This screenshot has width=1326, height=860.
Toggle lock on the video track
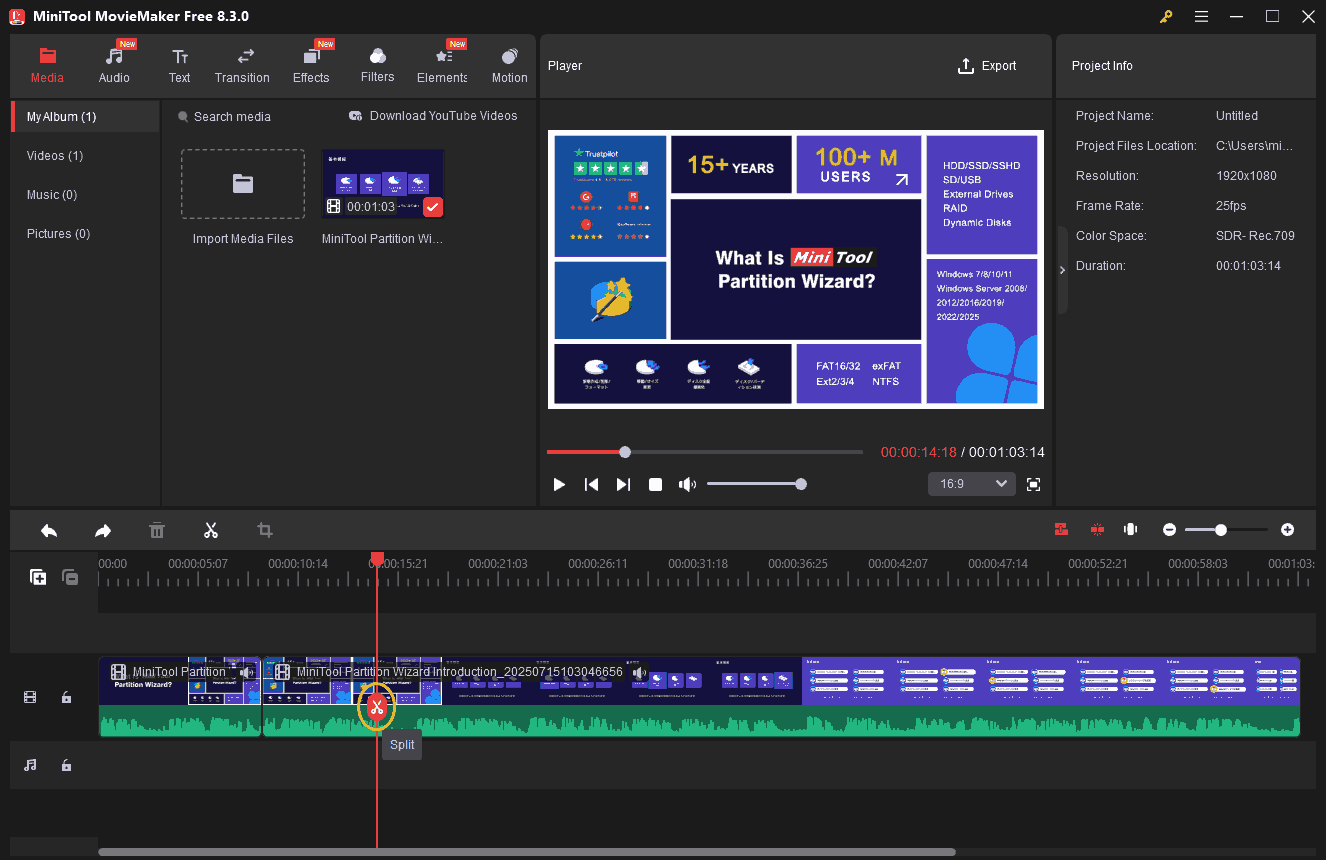66,697
